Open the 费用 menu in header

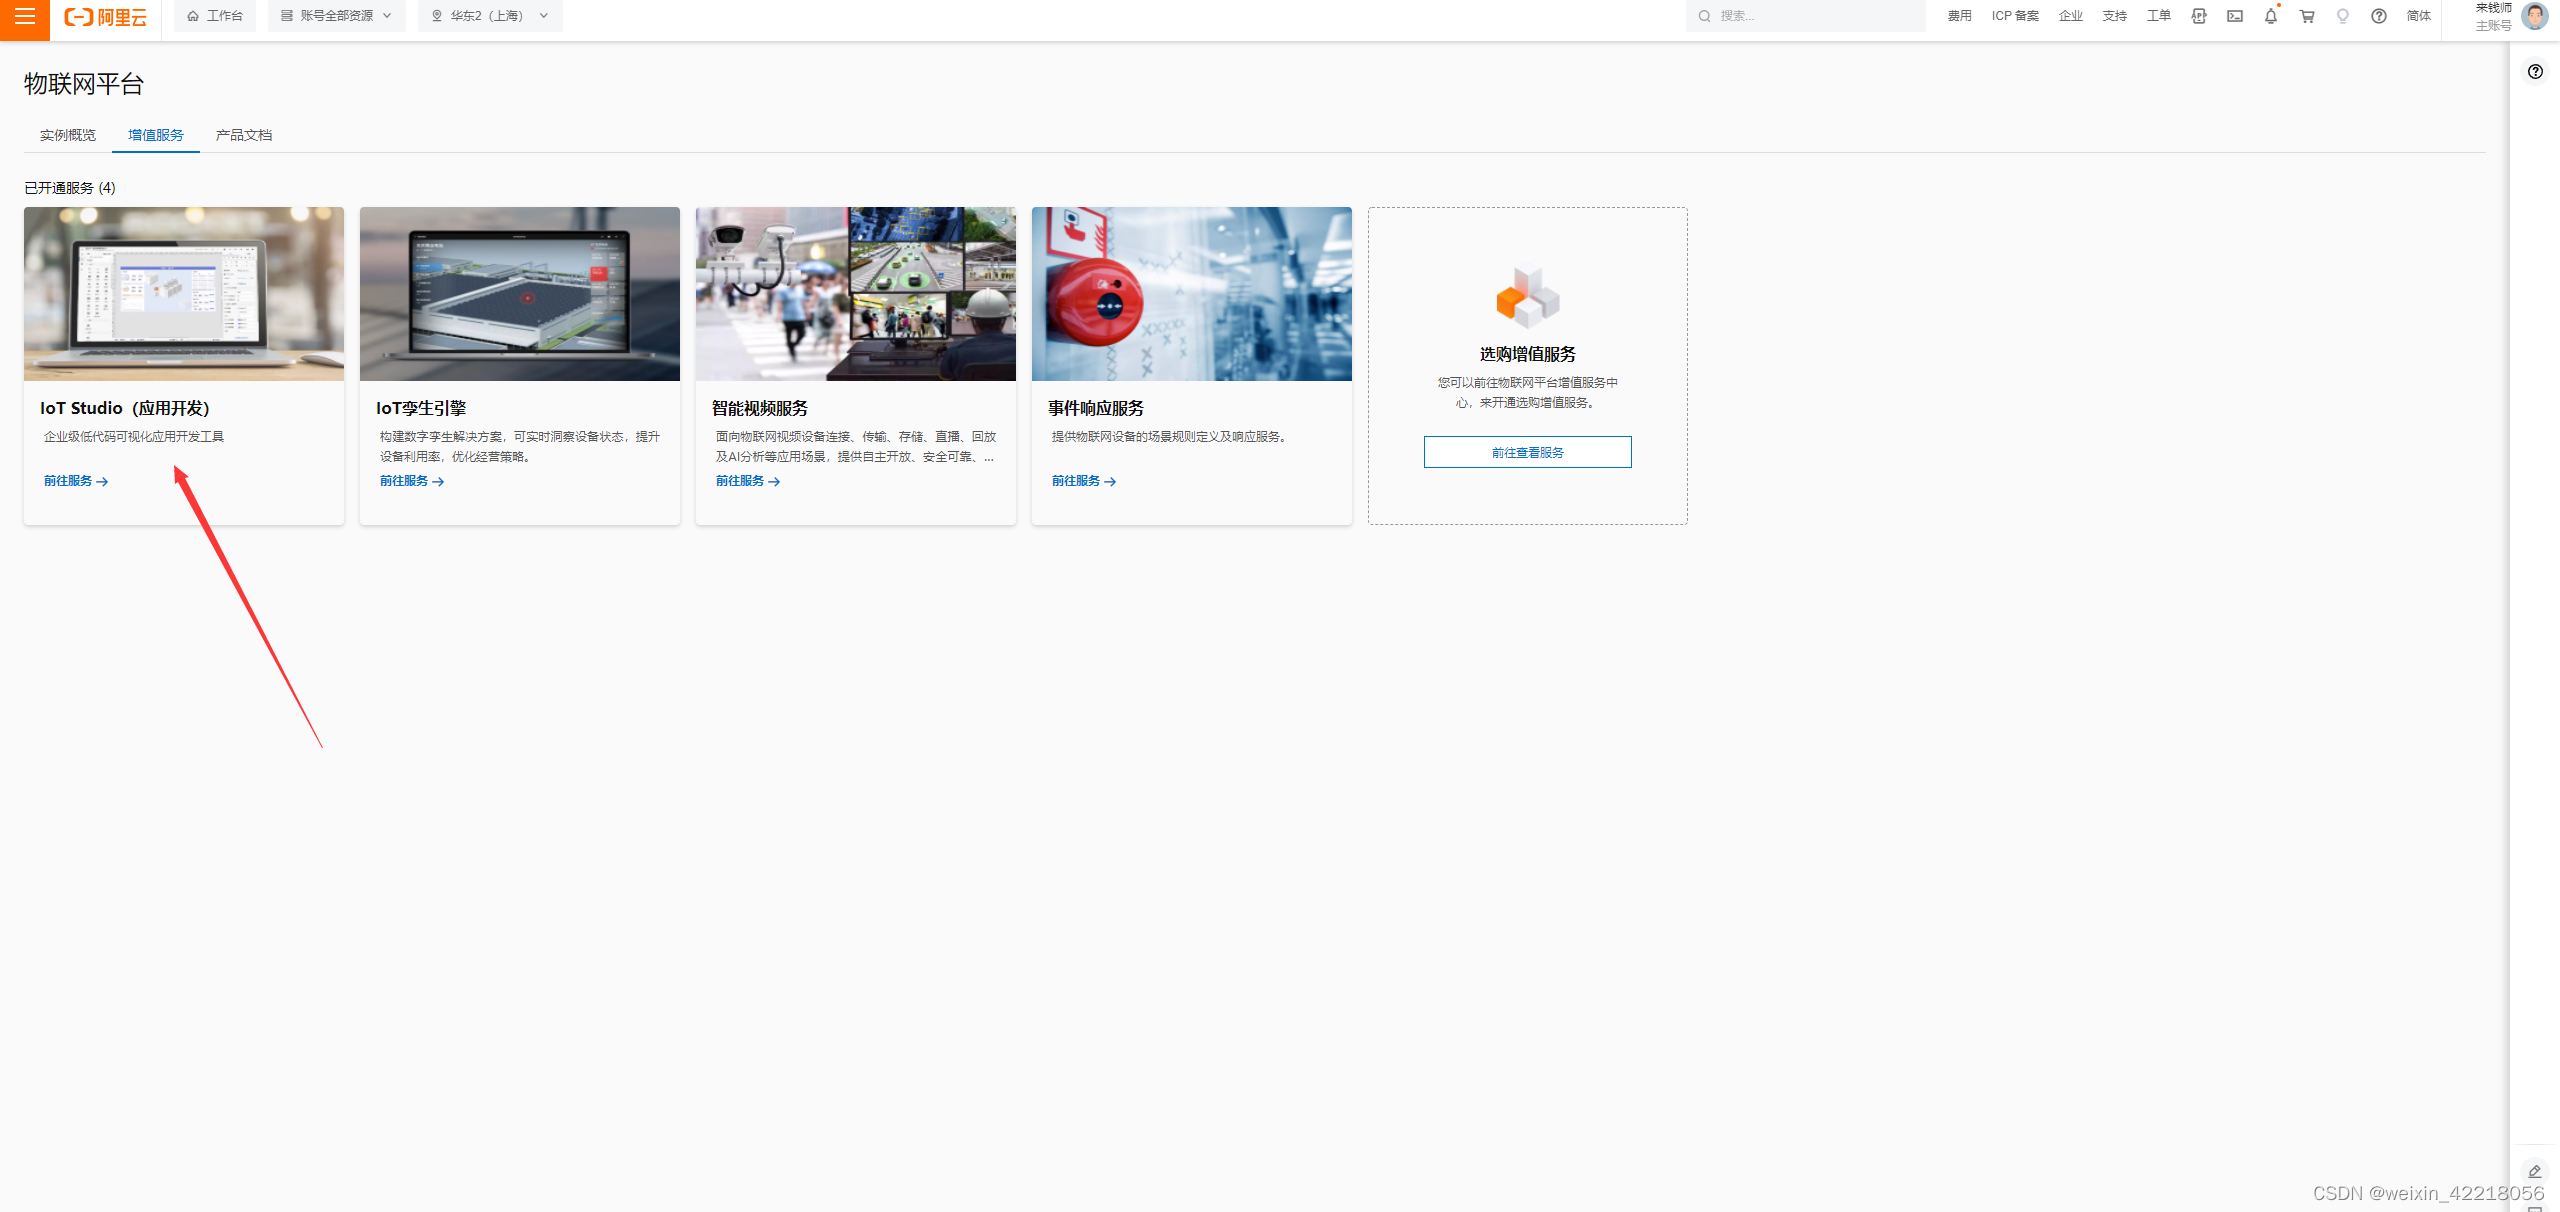pos(1959,16)
